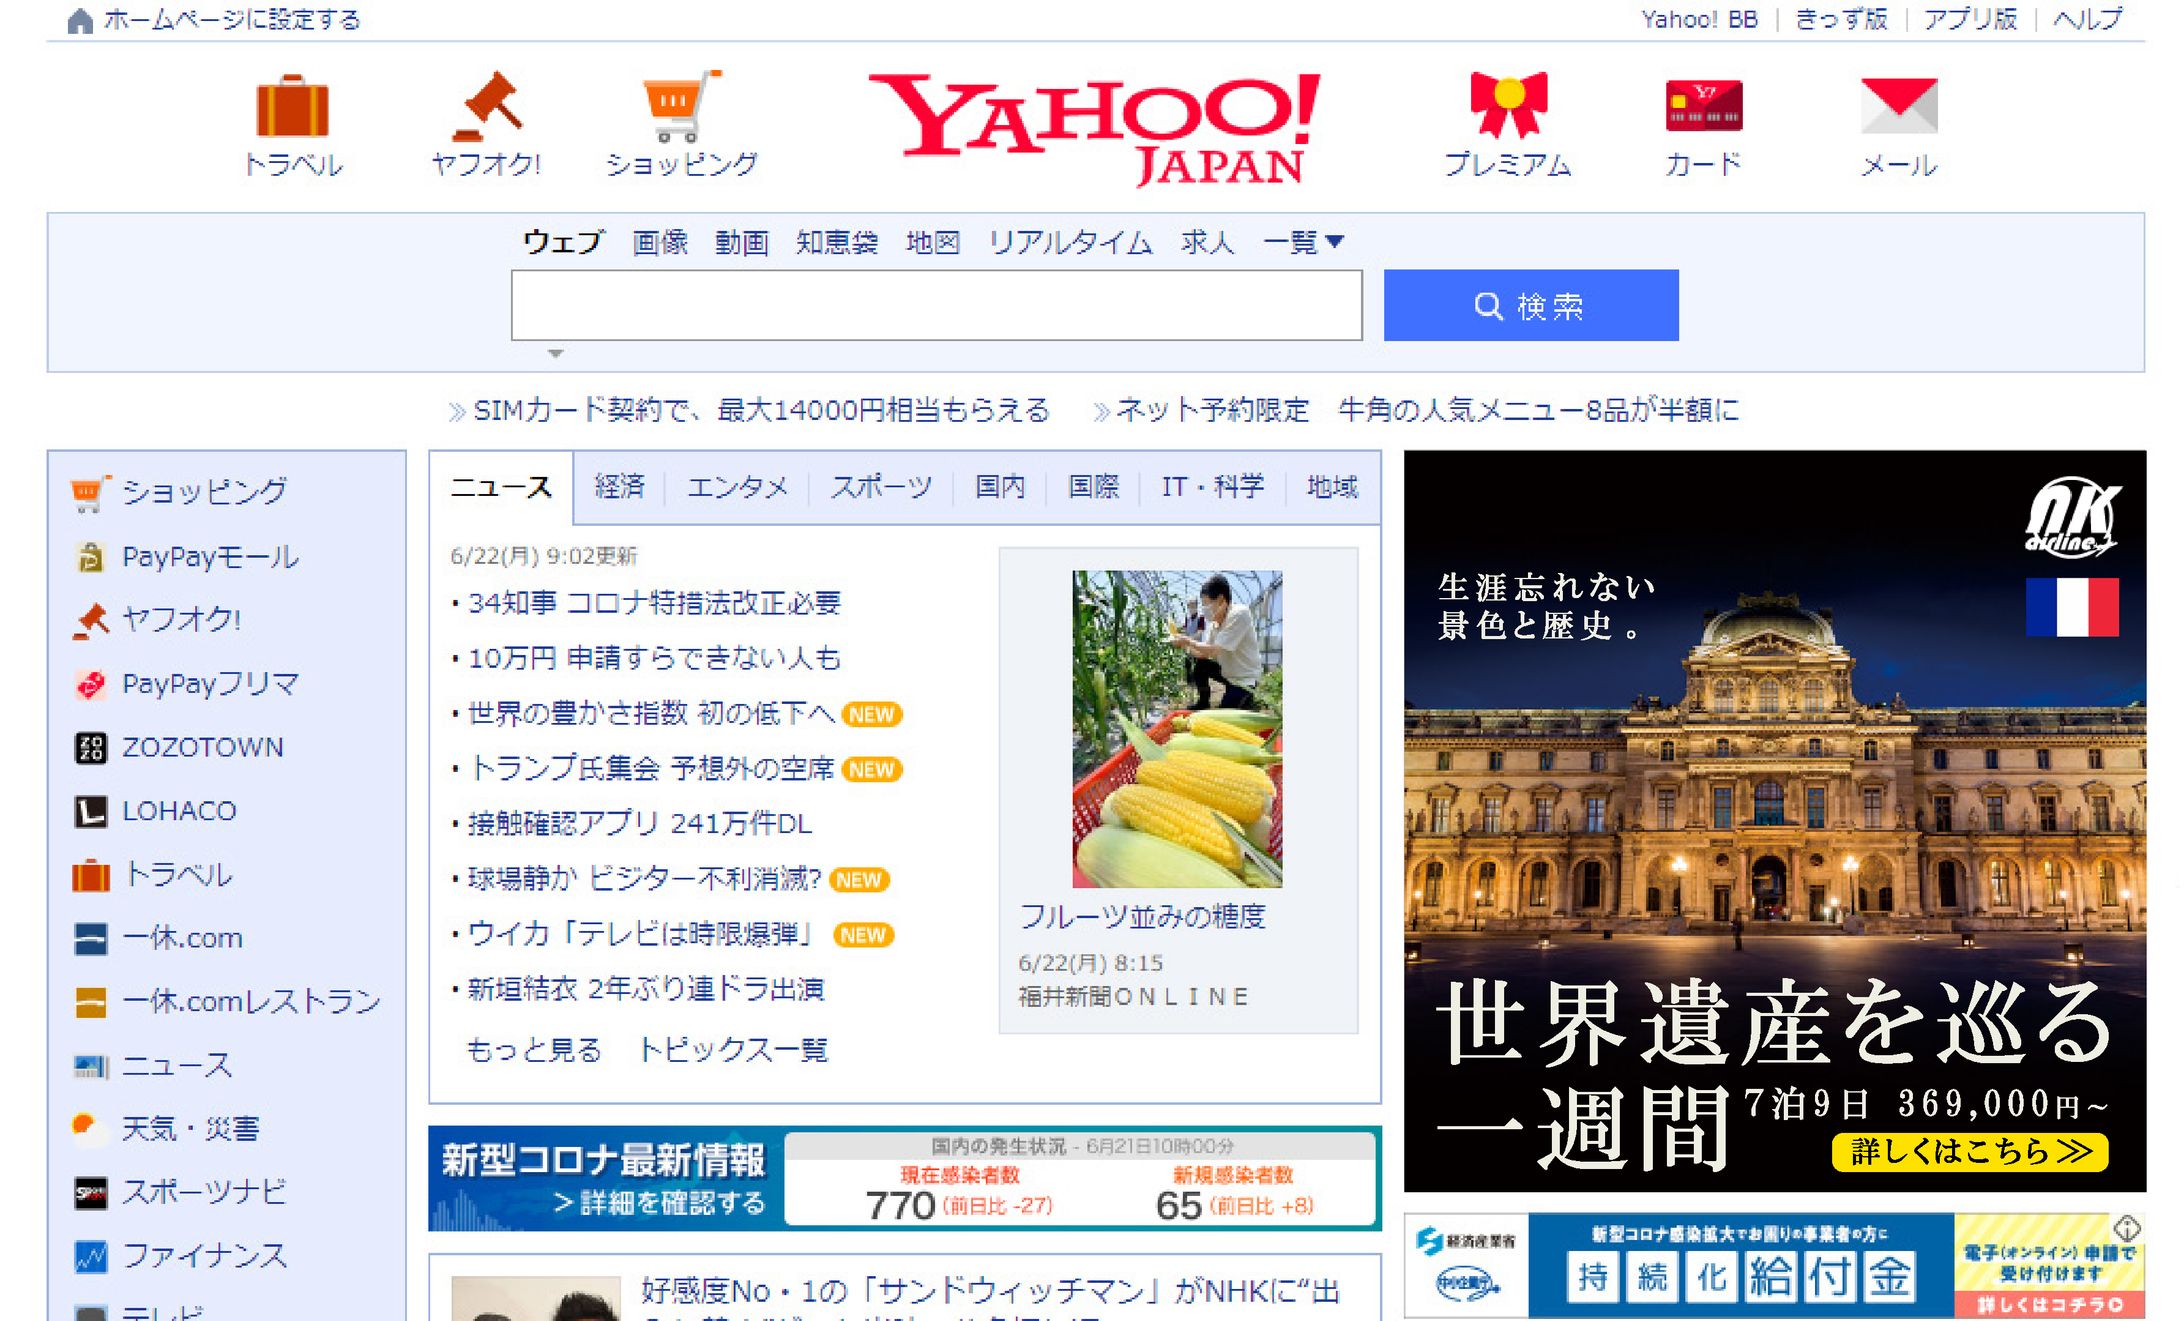Click the ad info icon on 持続化給付金 banner
2184x1321 pixels.
2127,1227
